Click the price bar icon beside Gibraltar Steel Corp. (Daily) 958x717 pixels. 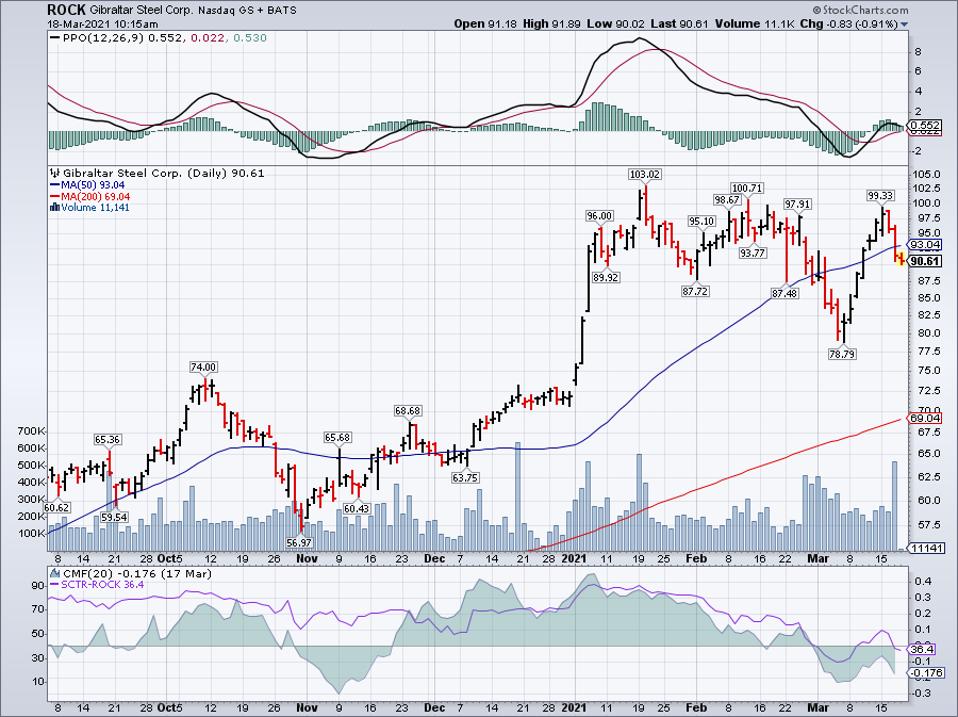[x=55, y=173]
